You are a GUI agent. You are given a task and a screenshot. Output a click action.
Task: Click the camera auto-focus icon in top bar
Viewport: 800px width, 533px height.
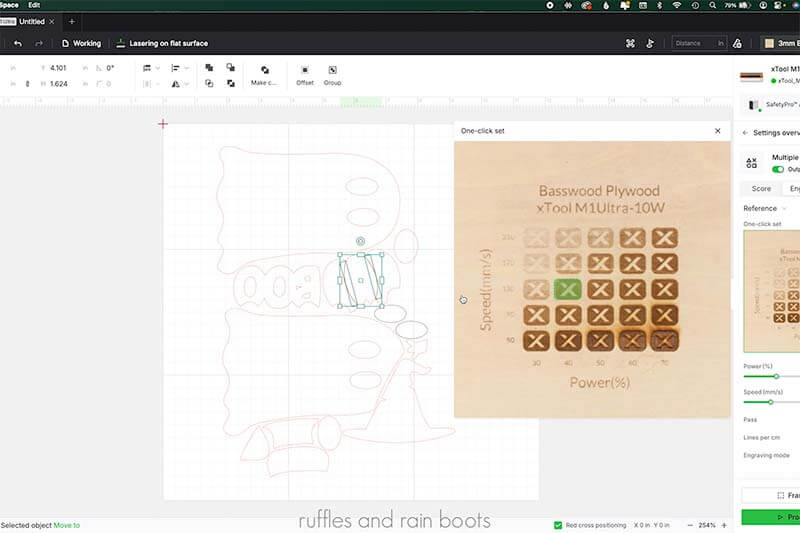point(630,44)
